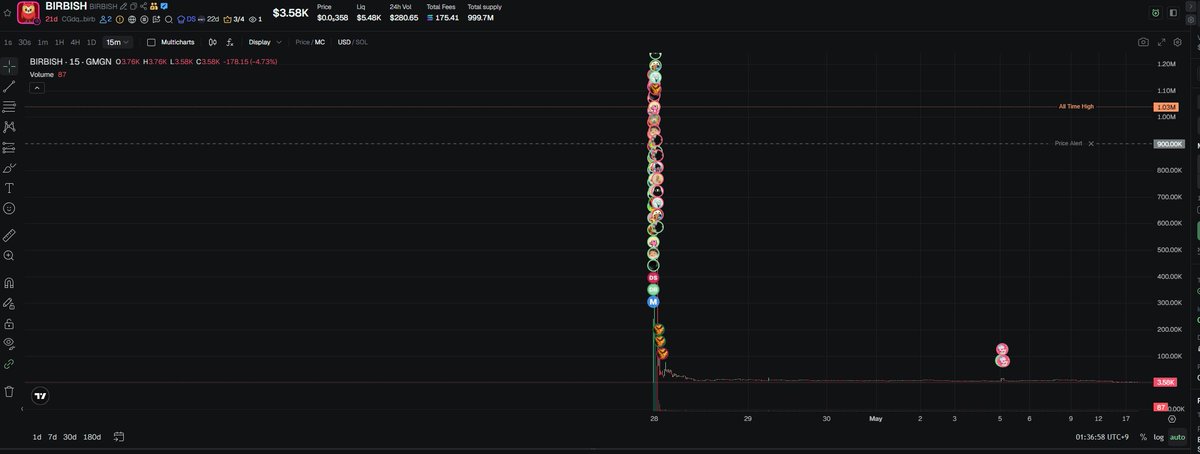Select the 900.00K price alert label

tap(1169, 144)
